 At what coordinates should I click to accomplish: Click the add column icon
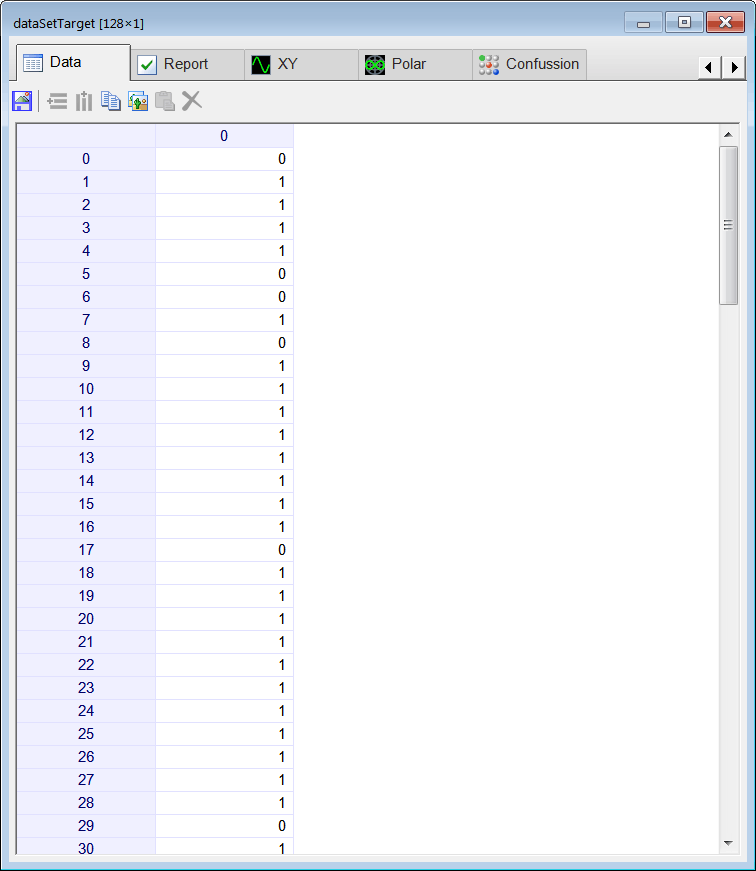click(84, 101)
